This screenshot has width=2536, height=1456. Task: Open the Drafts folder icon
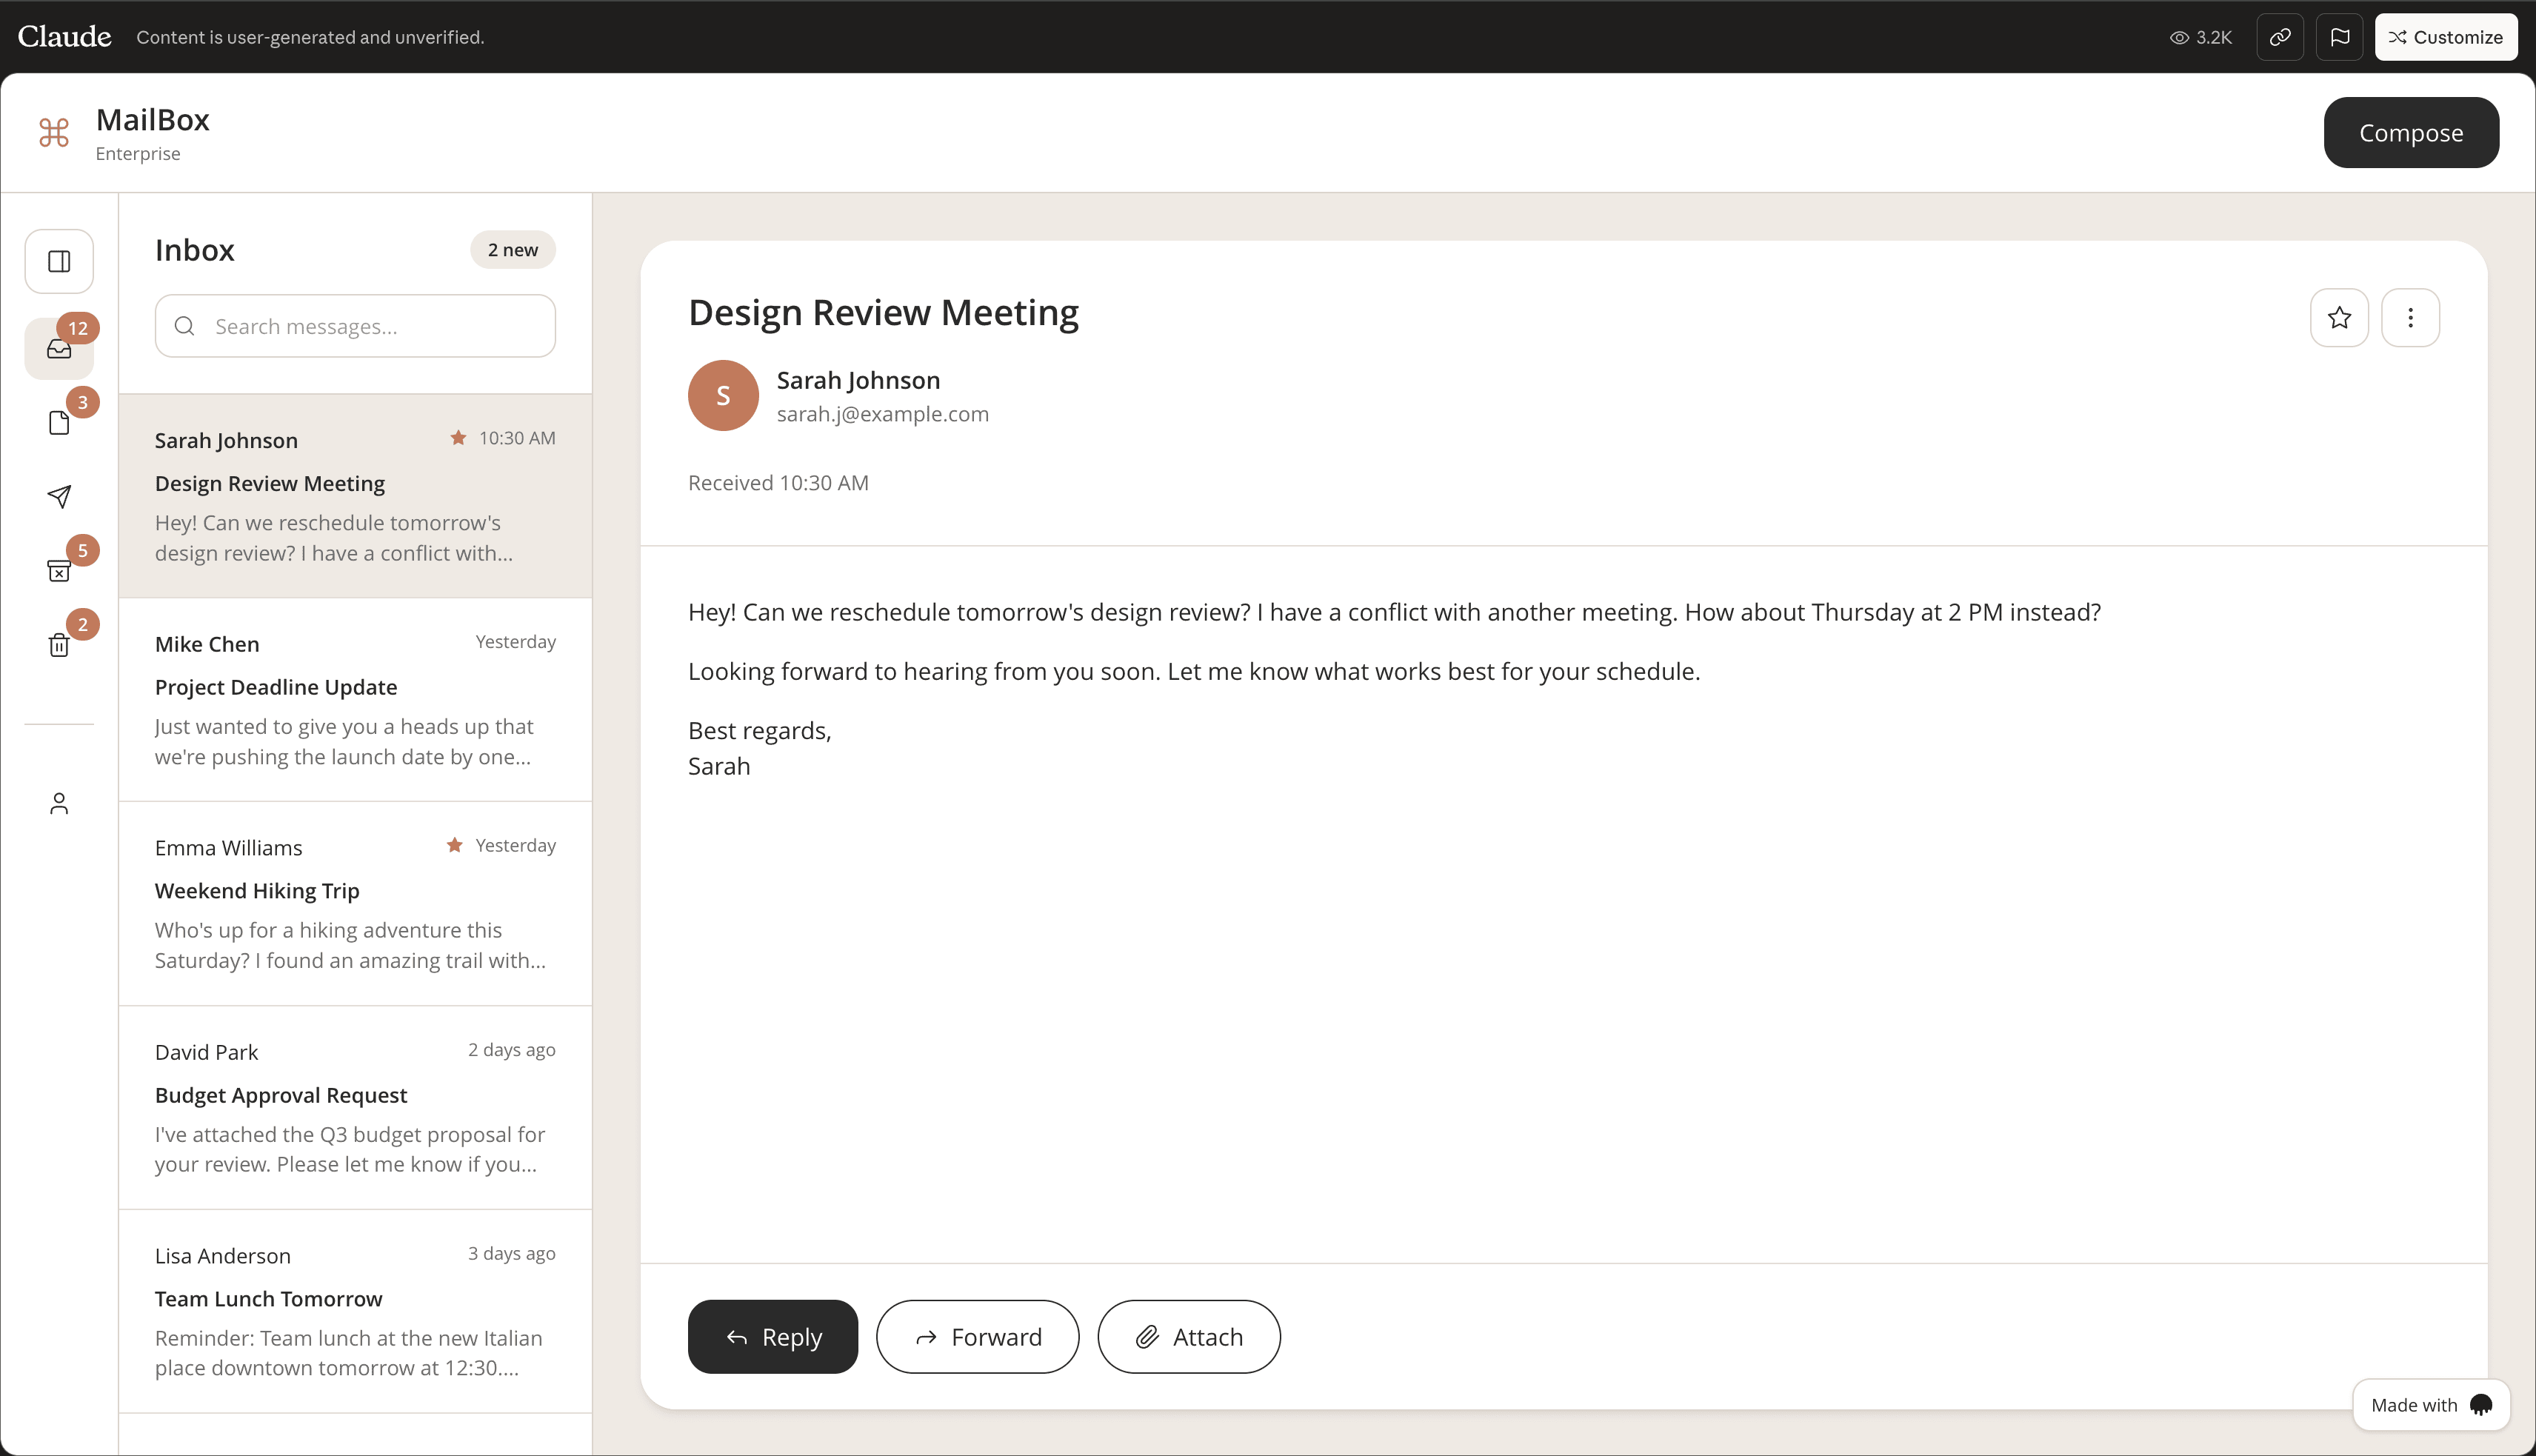point(59,423)
